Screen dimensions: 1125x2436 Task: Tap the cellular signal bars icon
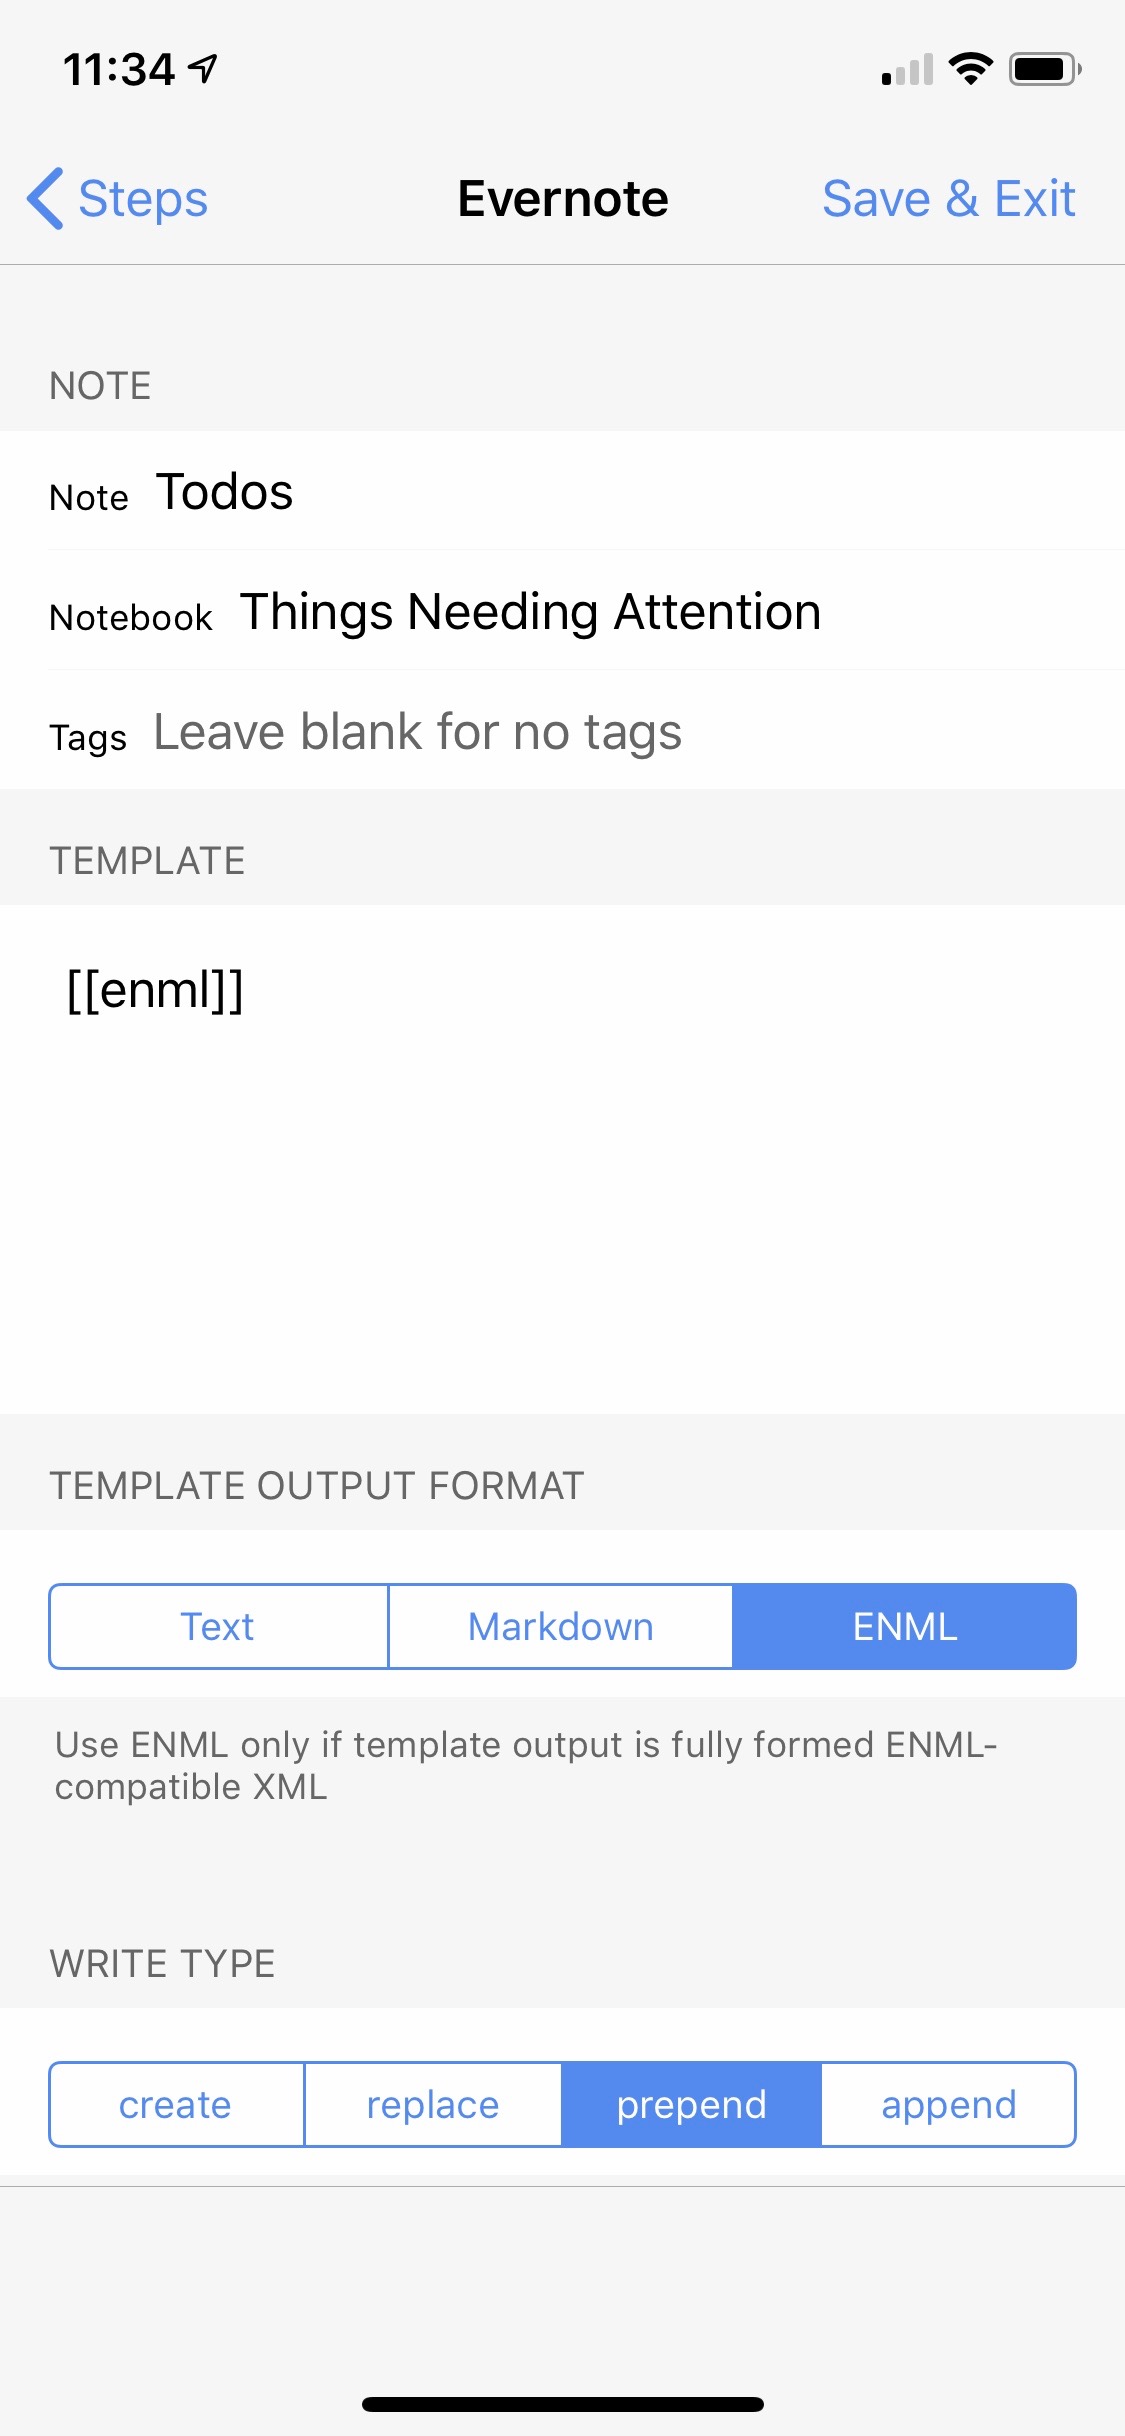[x=907, y=70]
